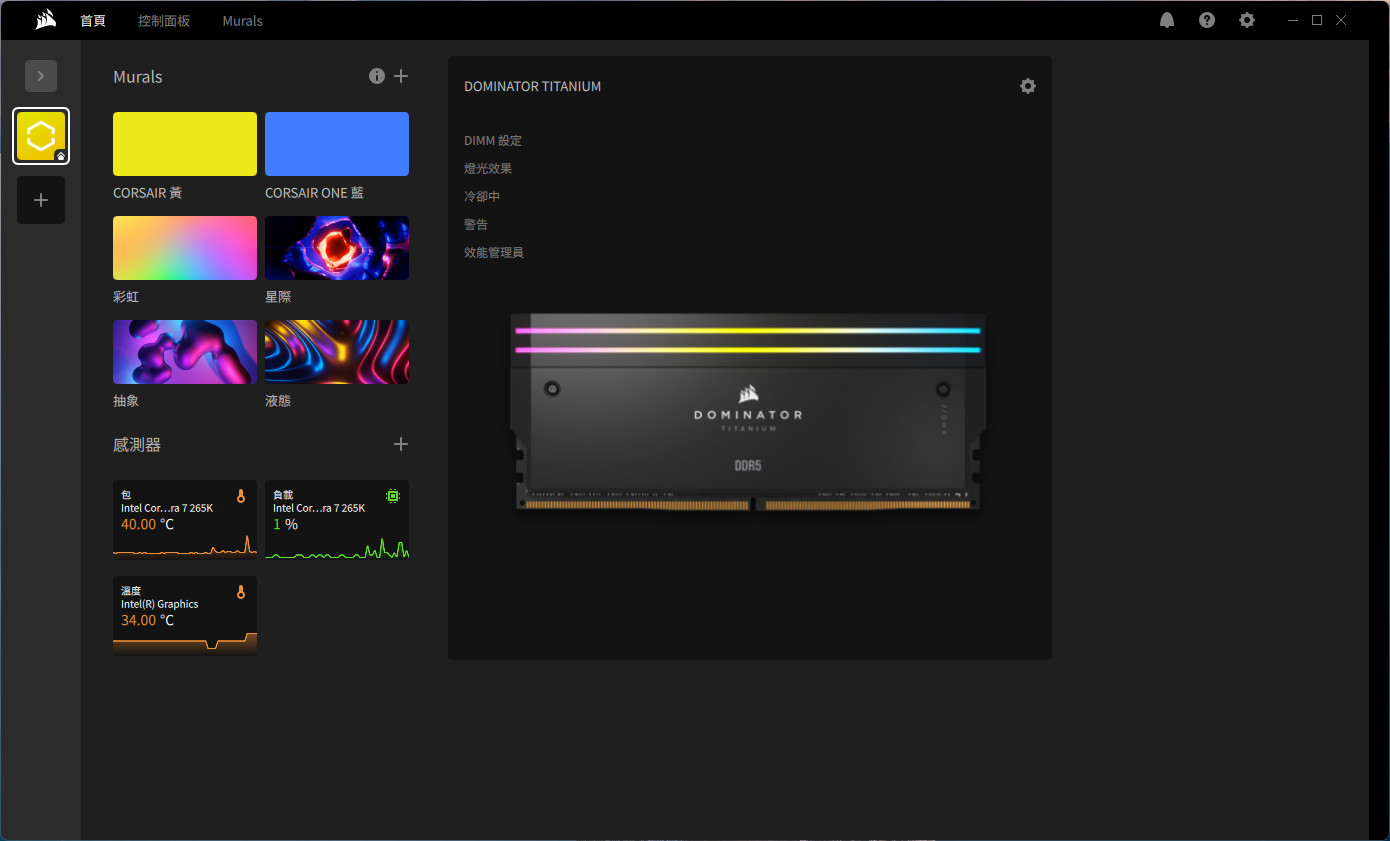
Task: Click the Murals info icon
Action: (x=377, y=76)
